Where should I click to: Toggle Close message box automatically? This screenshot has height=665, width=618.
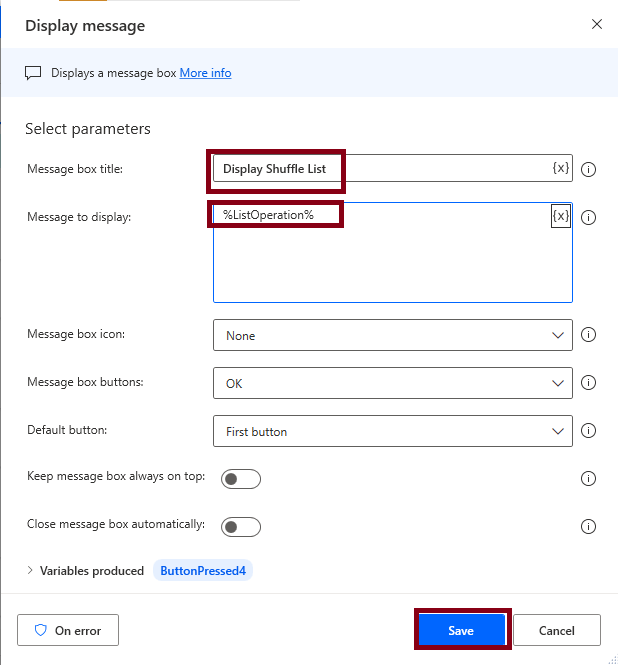241,527
